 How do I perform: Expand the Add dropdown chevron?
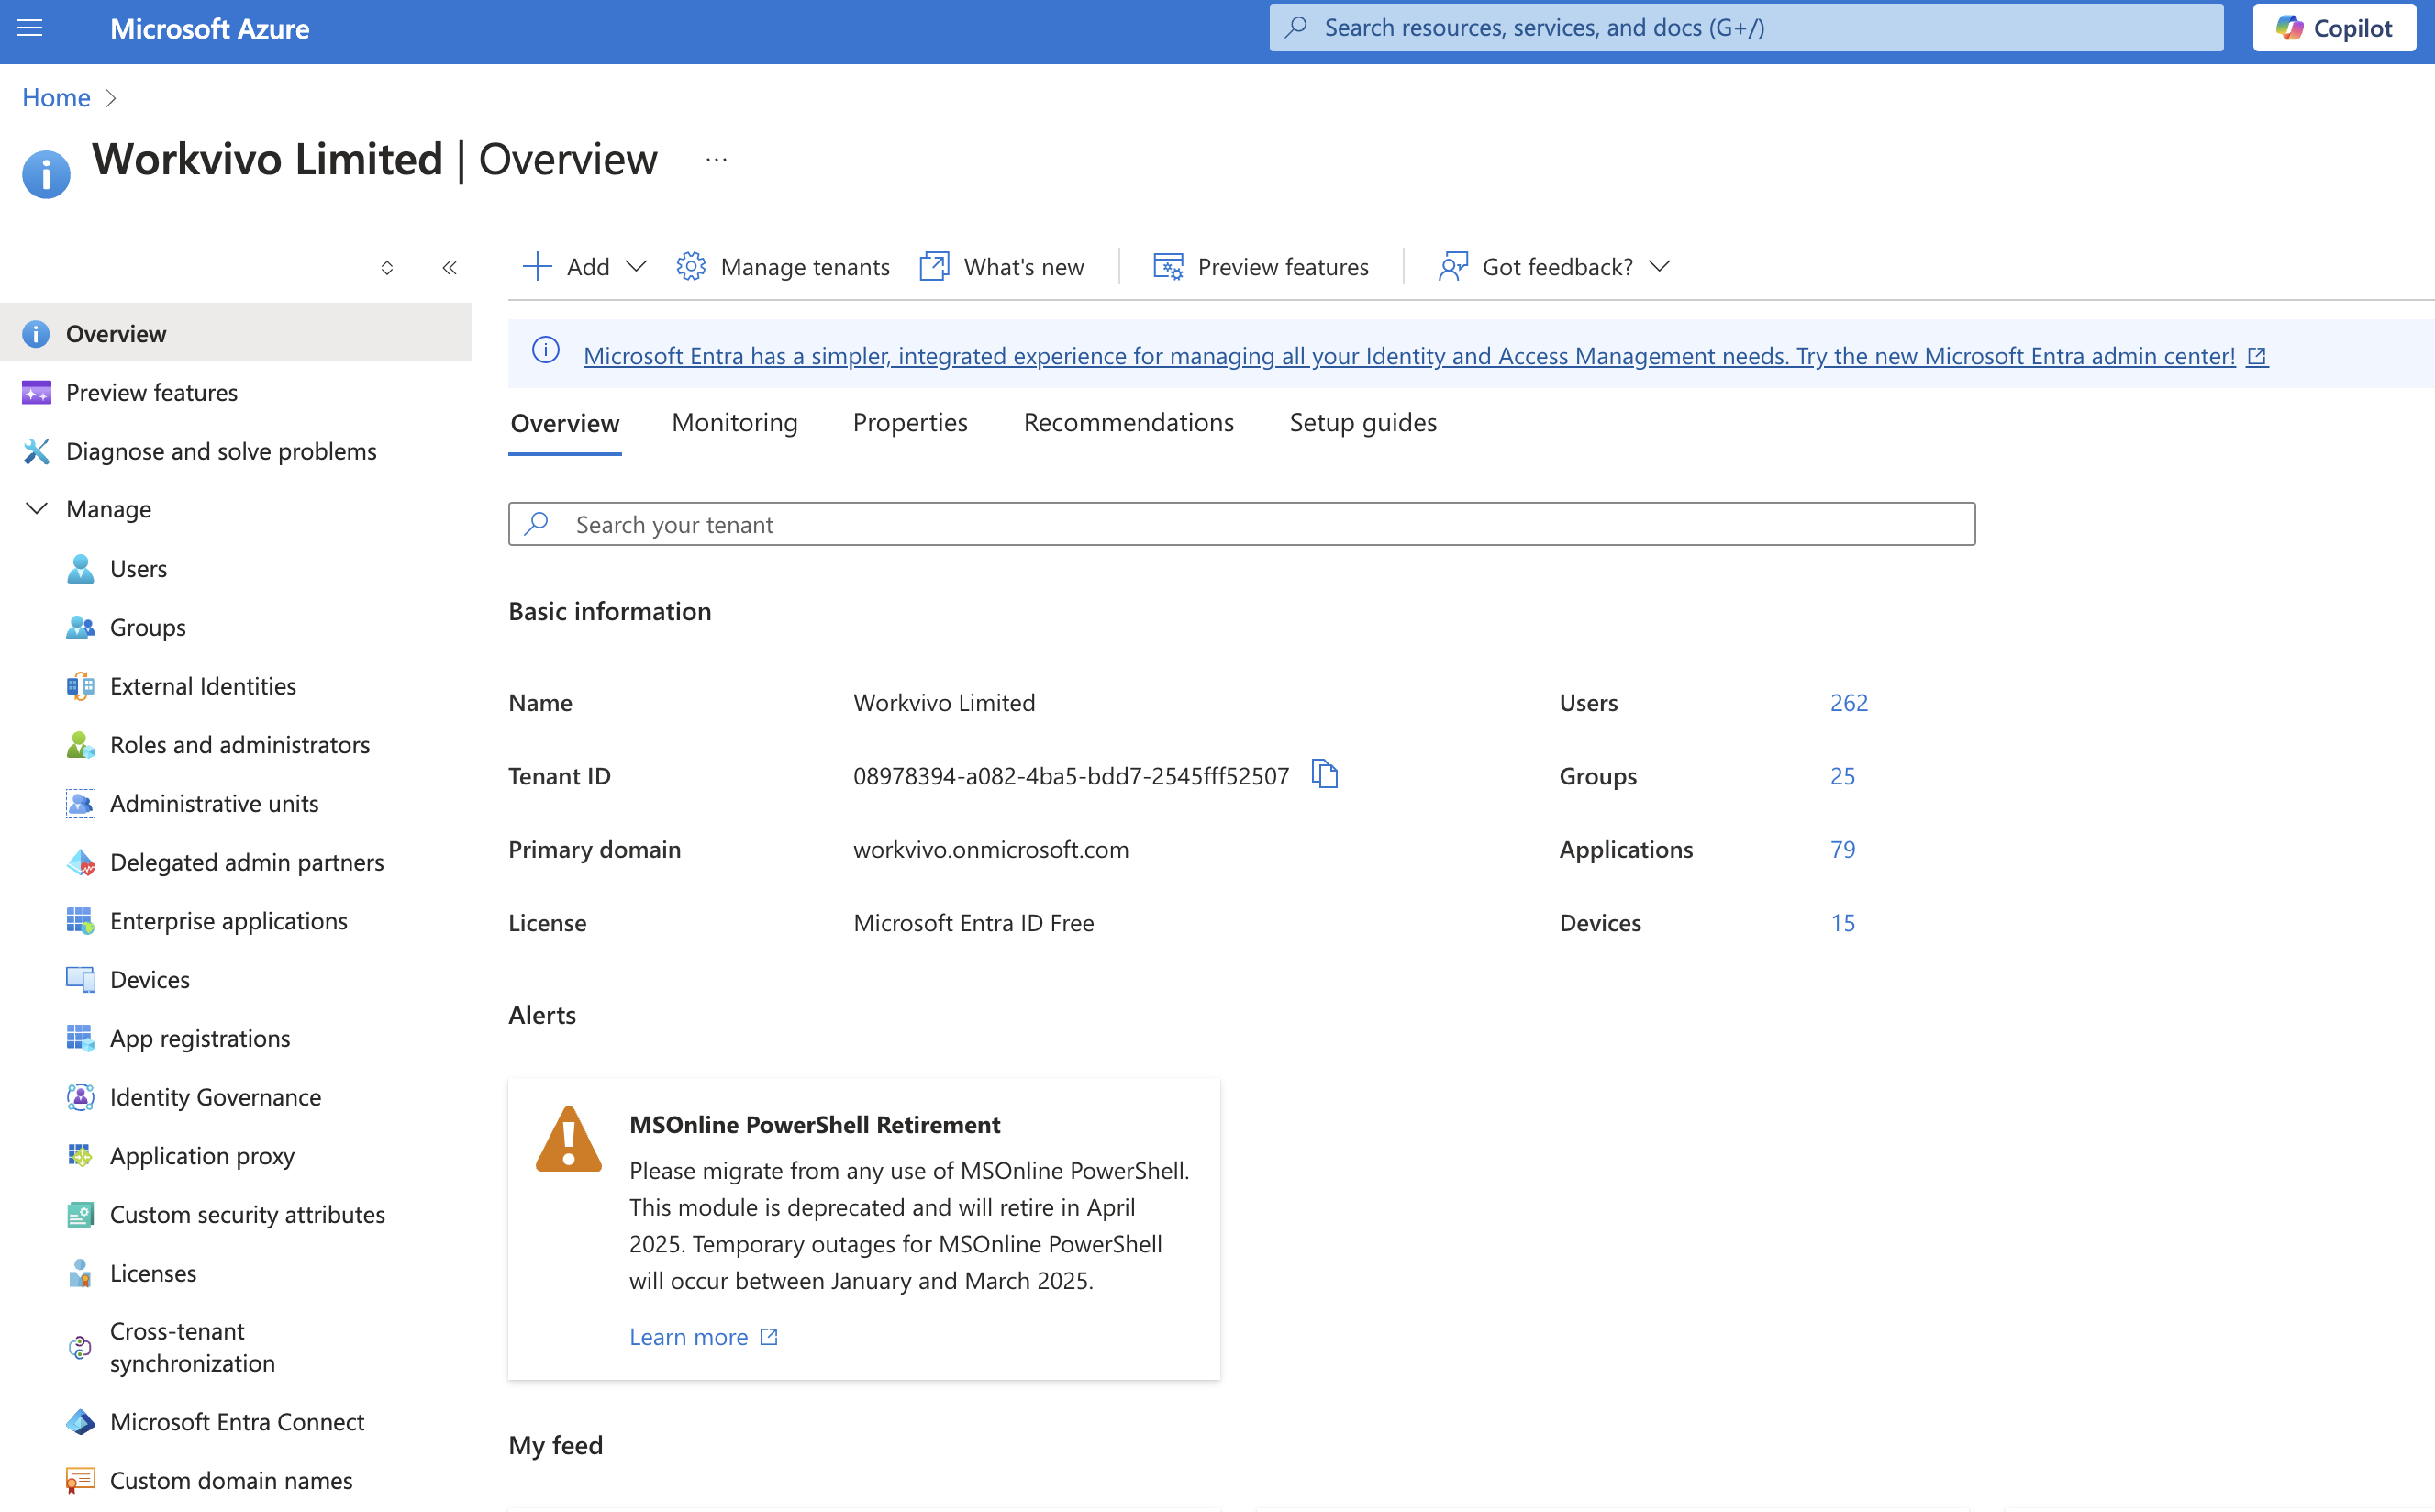[x=636, y=266]
